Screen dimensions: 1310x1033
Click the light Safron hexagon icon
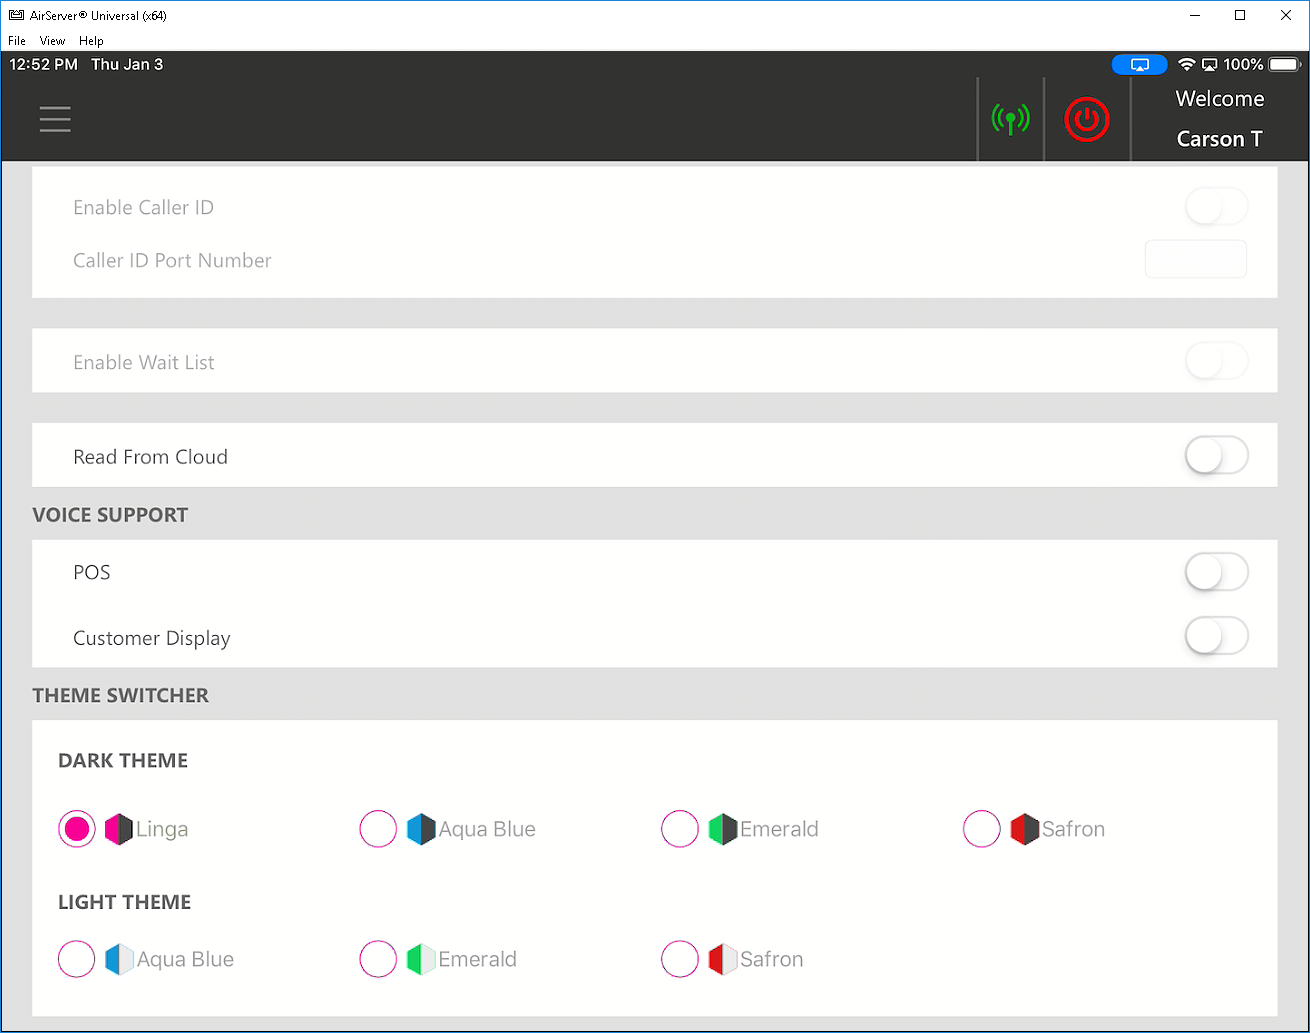722,959
